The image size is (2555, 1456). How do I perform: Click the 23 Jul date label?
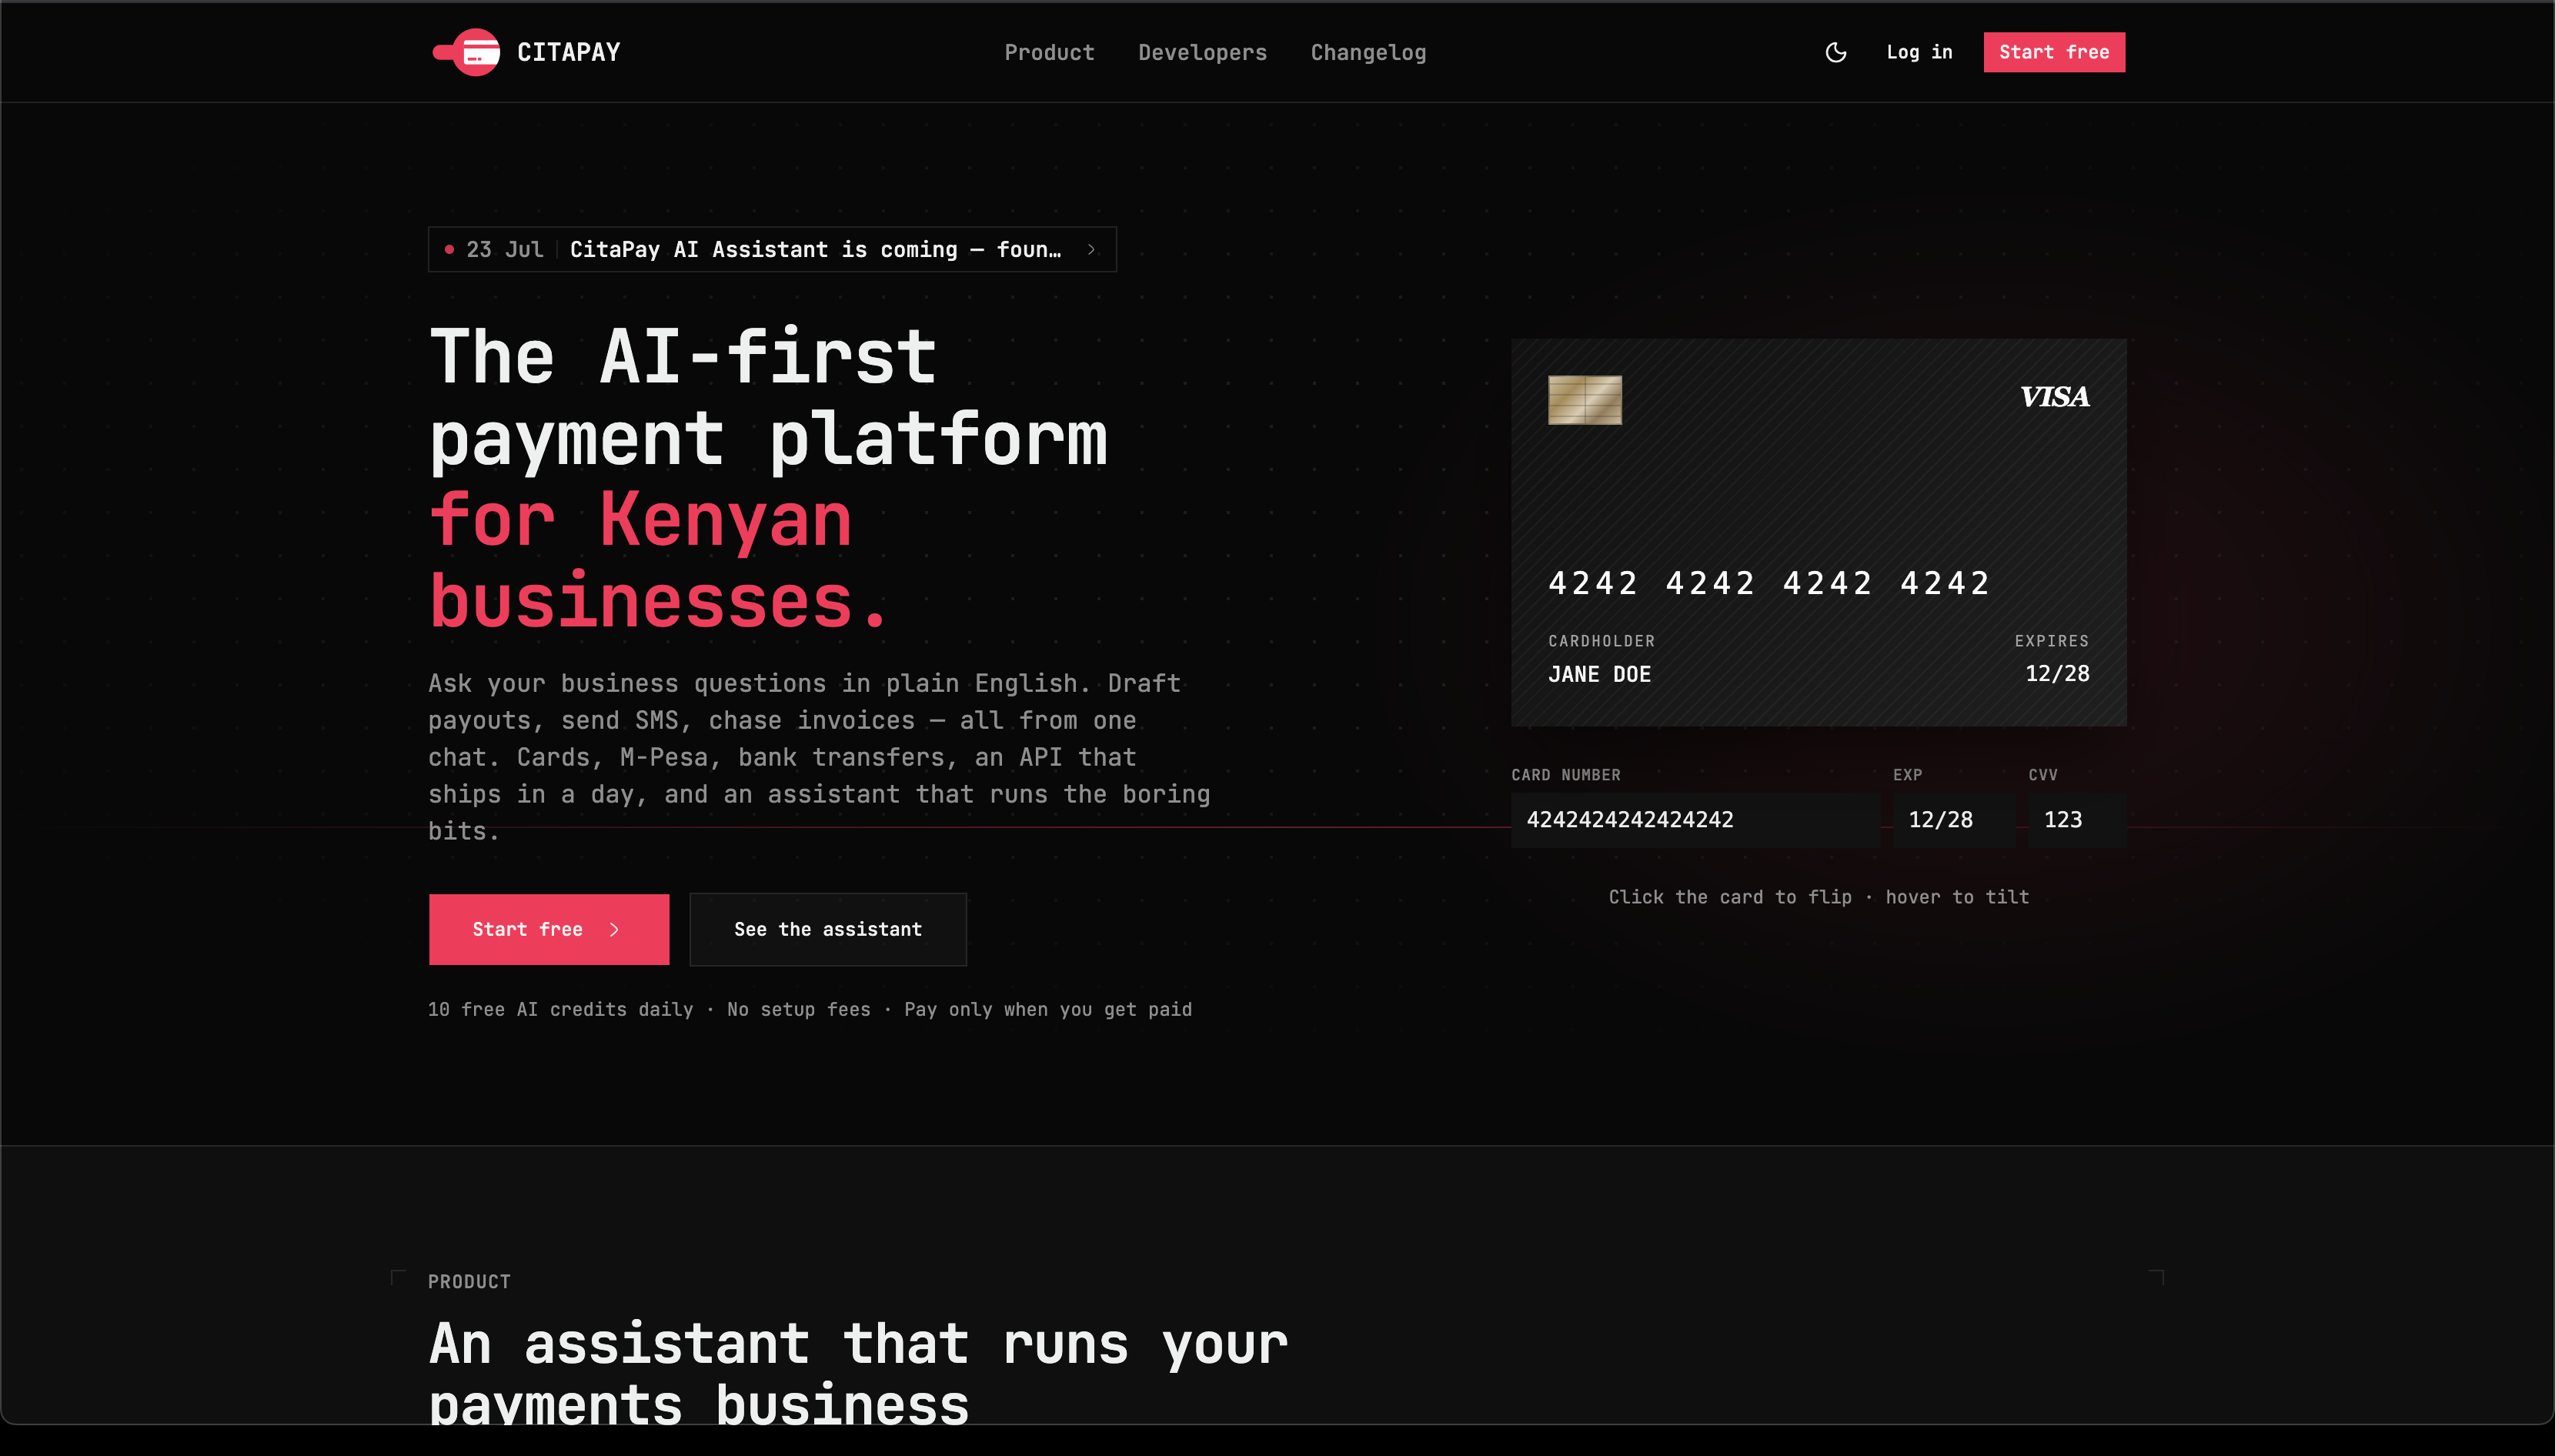[x=505, y=250]
